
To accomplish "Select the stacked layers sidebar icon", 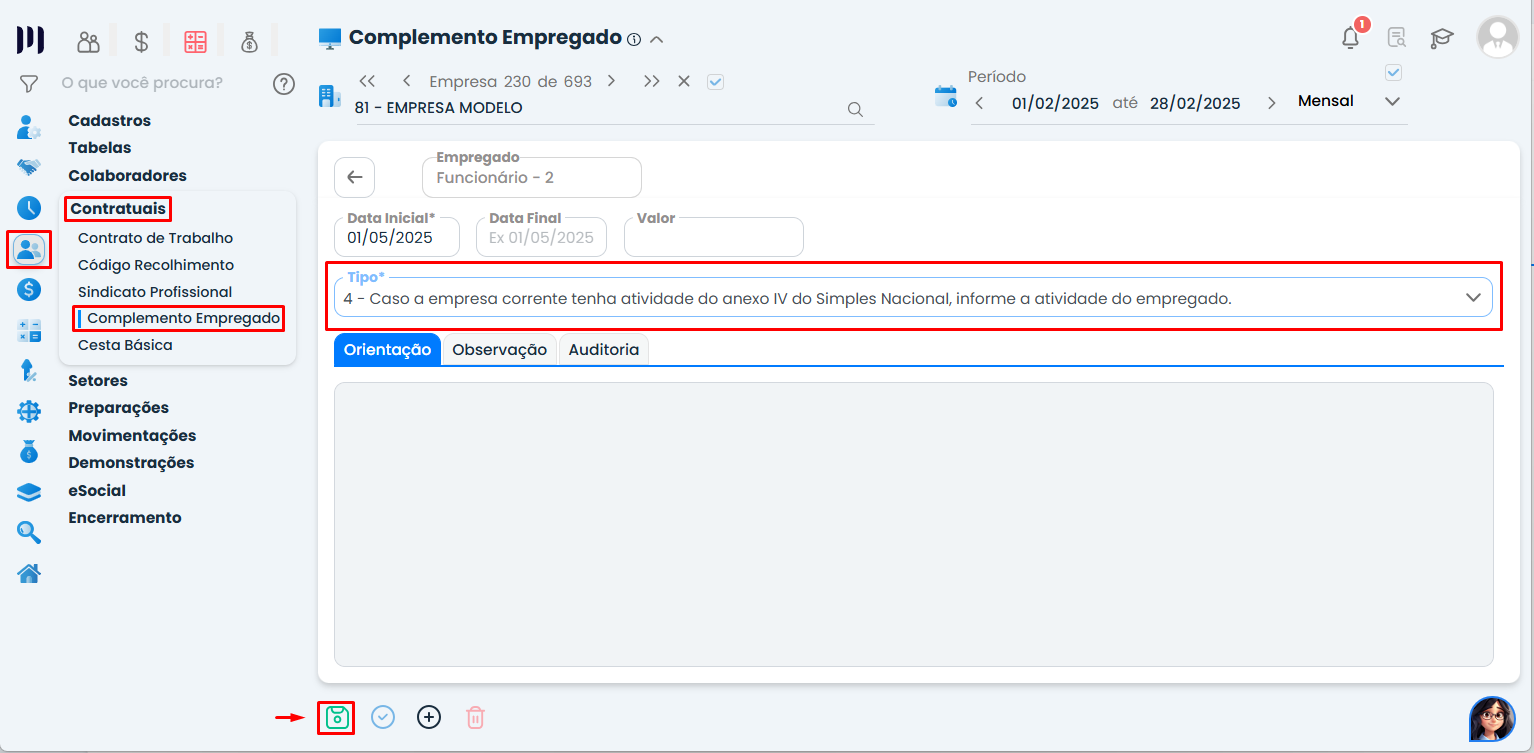I will pyautogui.click(x=29, y=492).
